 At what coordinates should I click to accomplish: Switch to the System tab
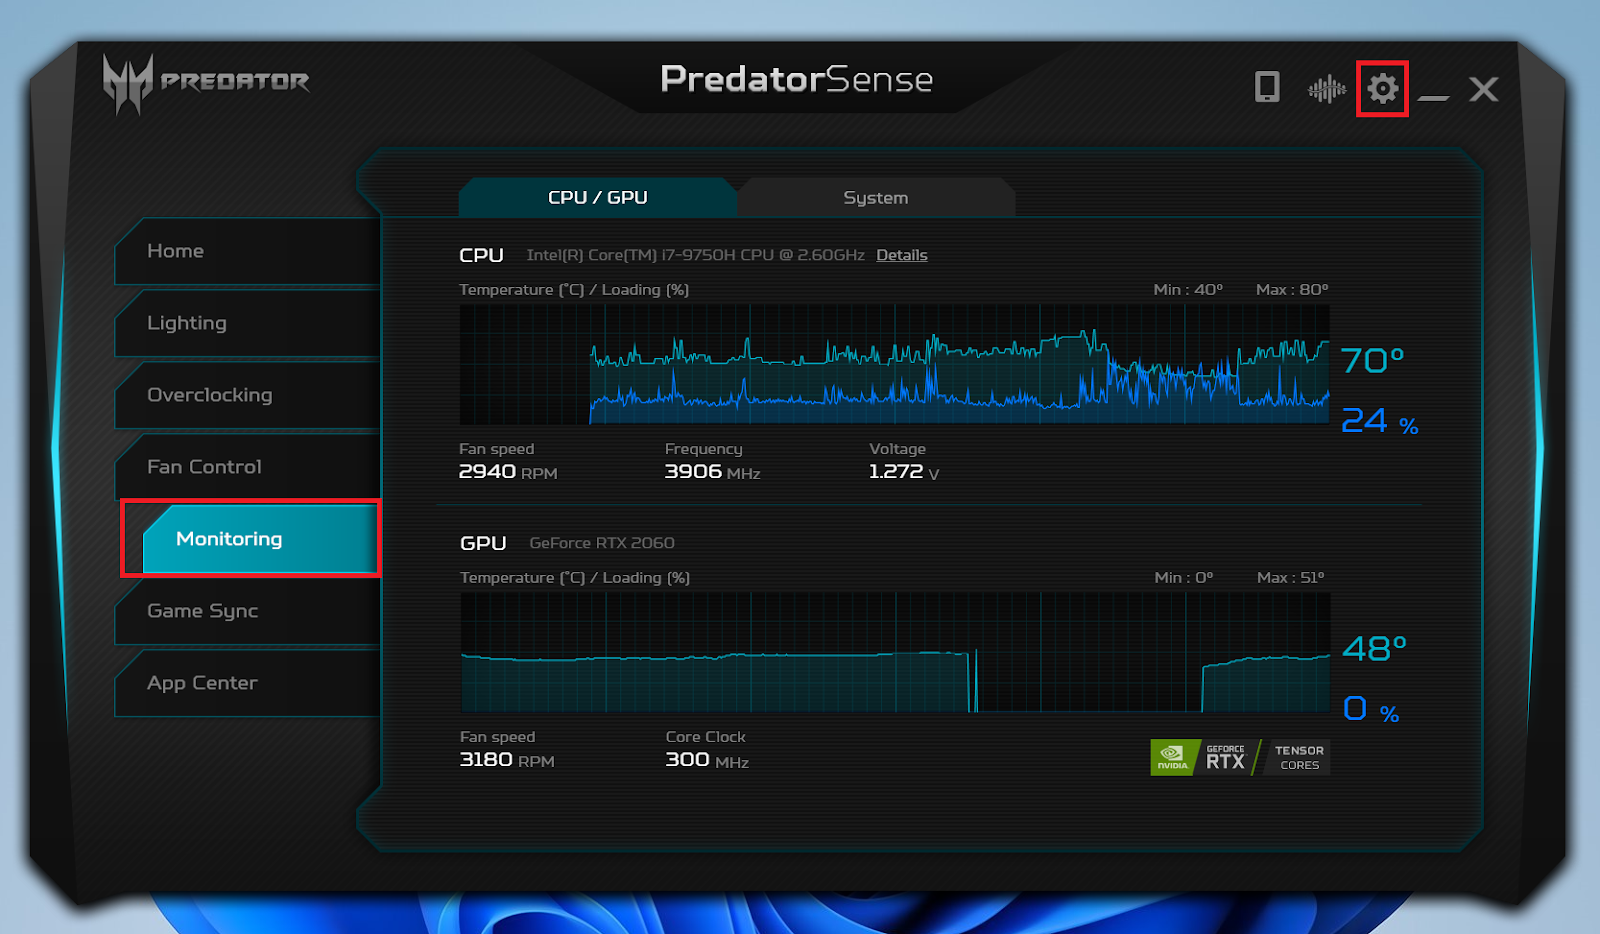pos(876,198)
